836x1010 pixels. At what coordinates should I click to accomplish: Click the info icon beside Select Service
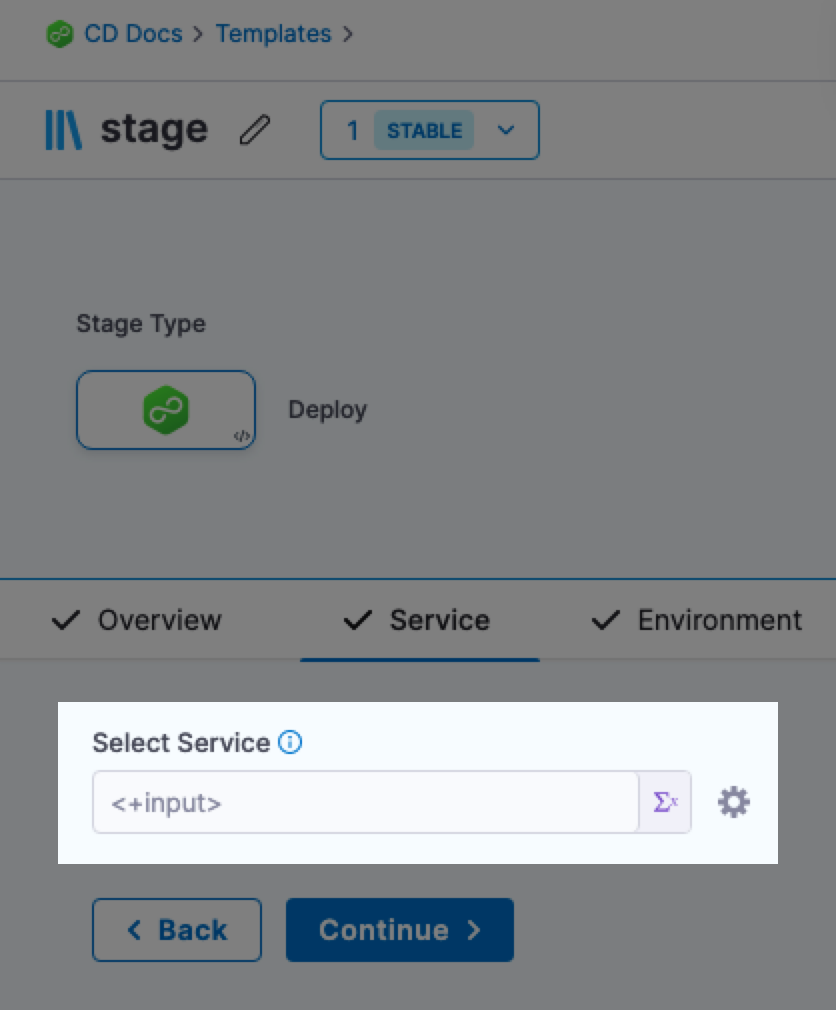(x=290, y=743)
